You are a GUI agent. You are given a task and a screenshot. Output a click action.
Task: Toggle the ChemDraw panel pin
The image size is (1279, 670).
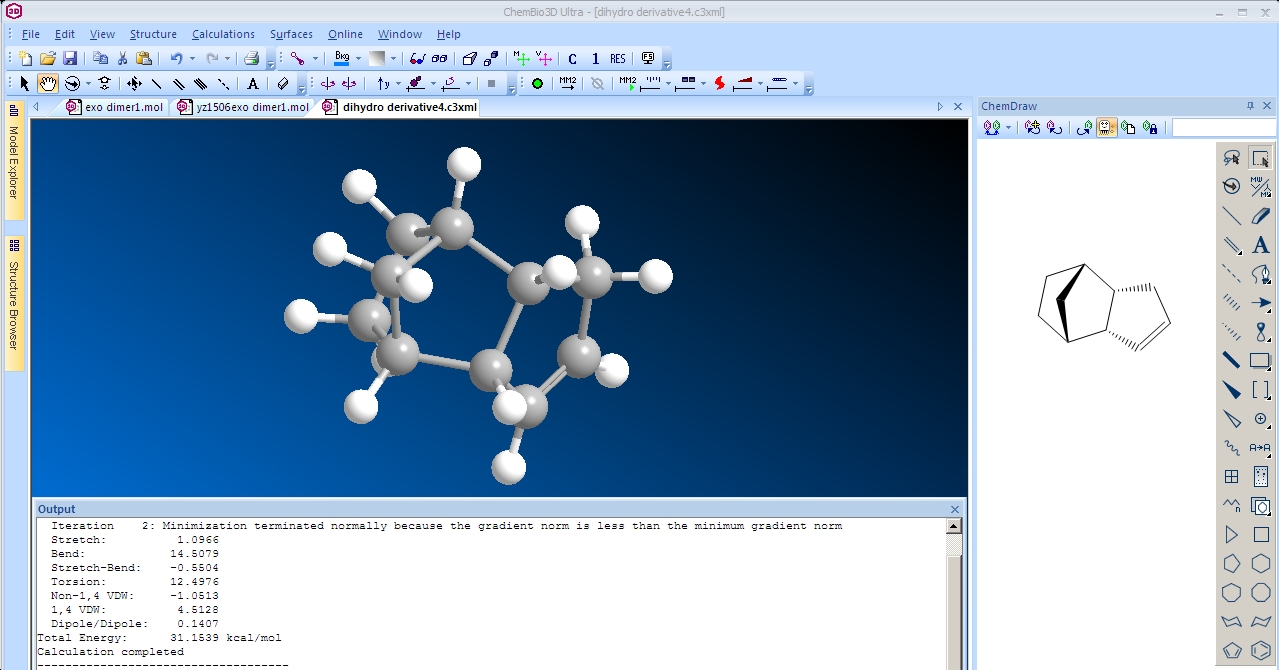click(1249, 106)
